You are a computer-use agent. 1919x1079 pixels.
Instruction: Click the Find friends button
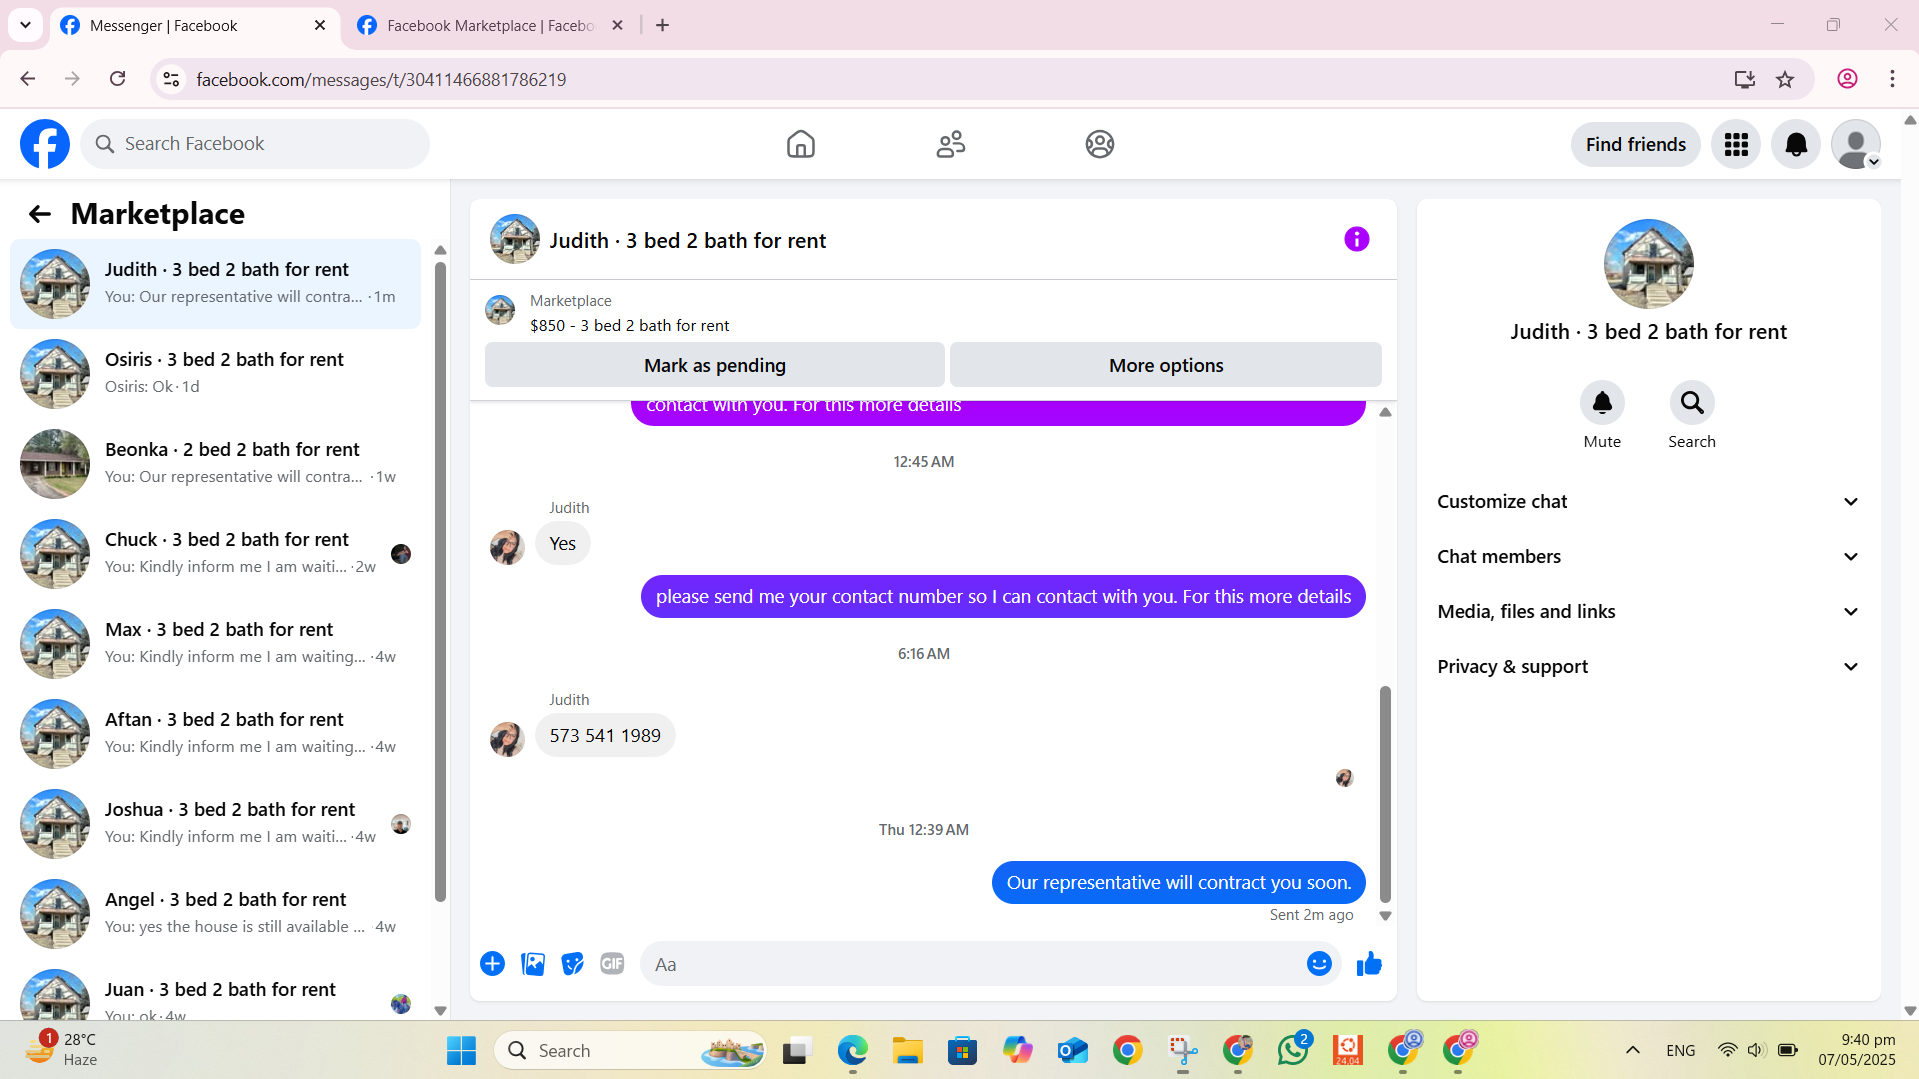click(x=1635, y=144)
